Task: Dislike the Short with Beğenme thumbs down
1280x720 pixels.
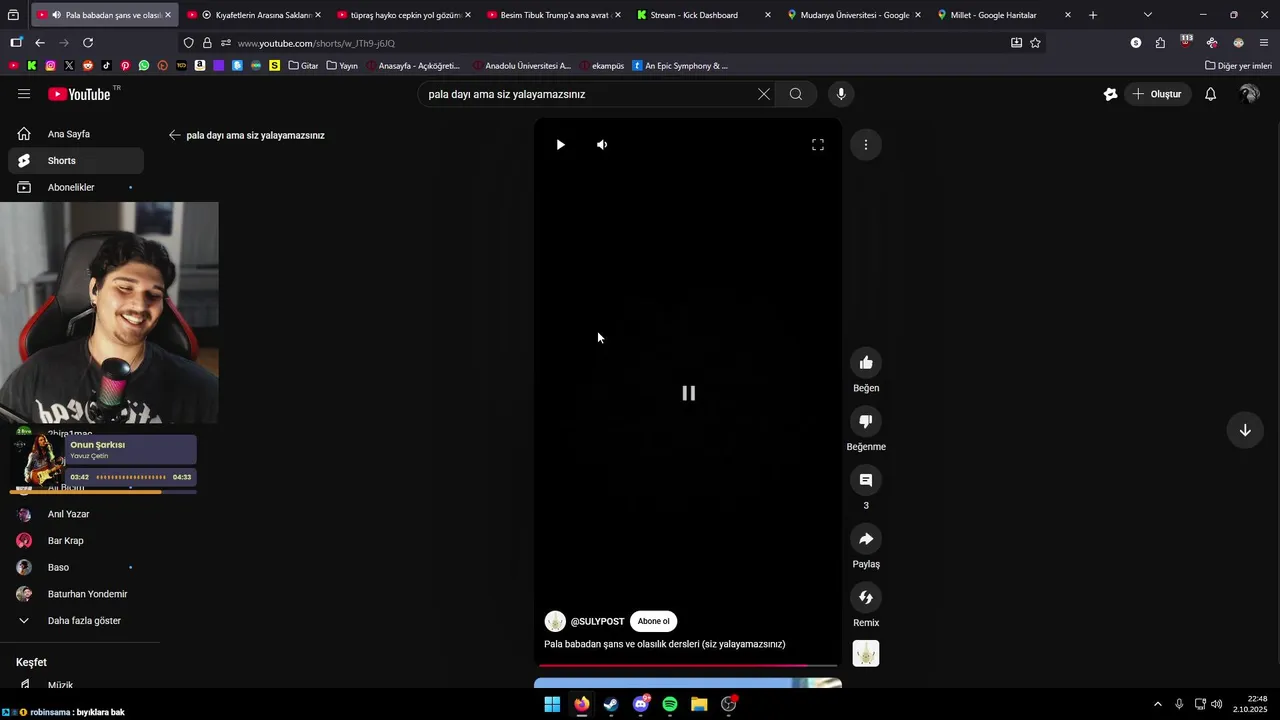Action: pyautogui.click(x=866, y=422)
